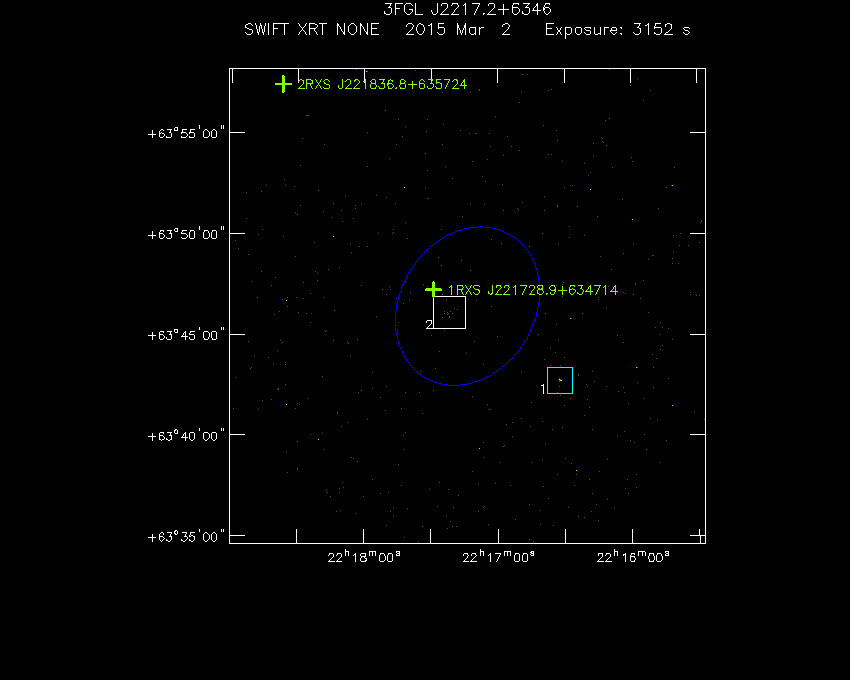Click the green cross marker for 1RXS J221728.9+634714
The height and width of the screenshot is (680, 850).
coord(433,290)
